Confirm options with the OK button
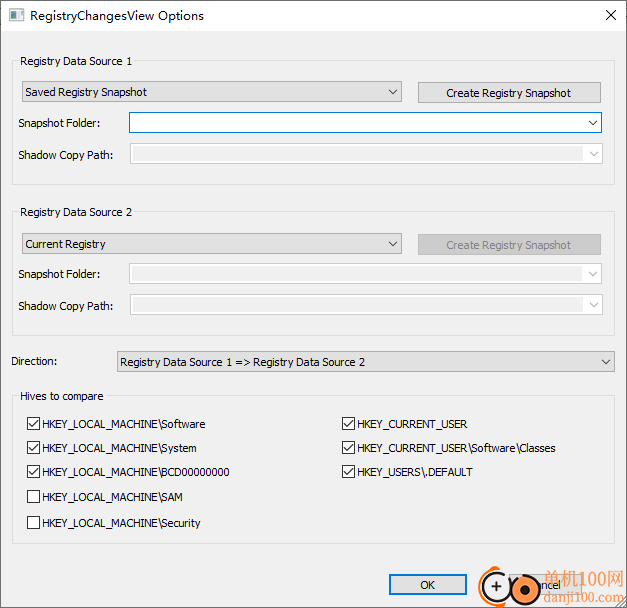The image size is (627, 608). pos(427,585)
